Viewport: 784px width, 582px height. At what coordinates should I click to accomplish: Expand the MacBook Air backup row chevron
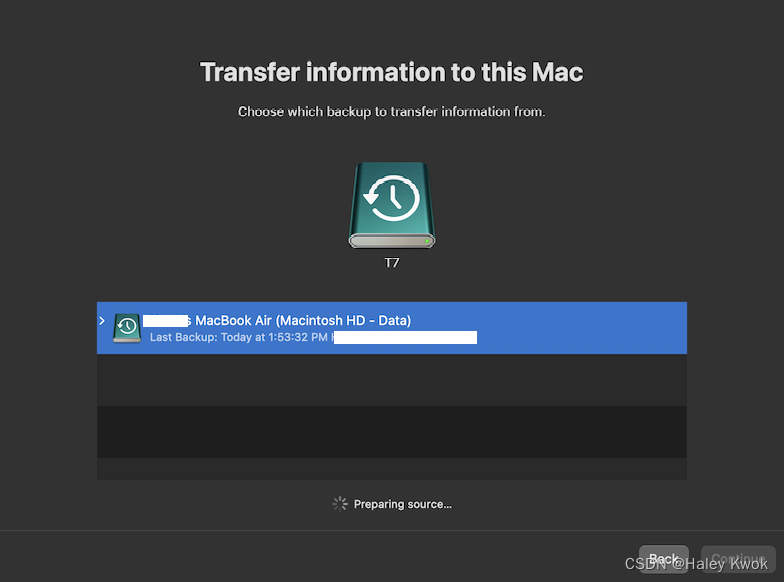(102, 320)
